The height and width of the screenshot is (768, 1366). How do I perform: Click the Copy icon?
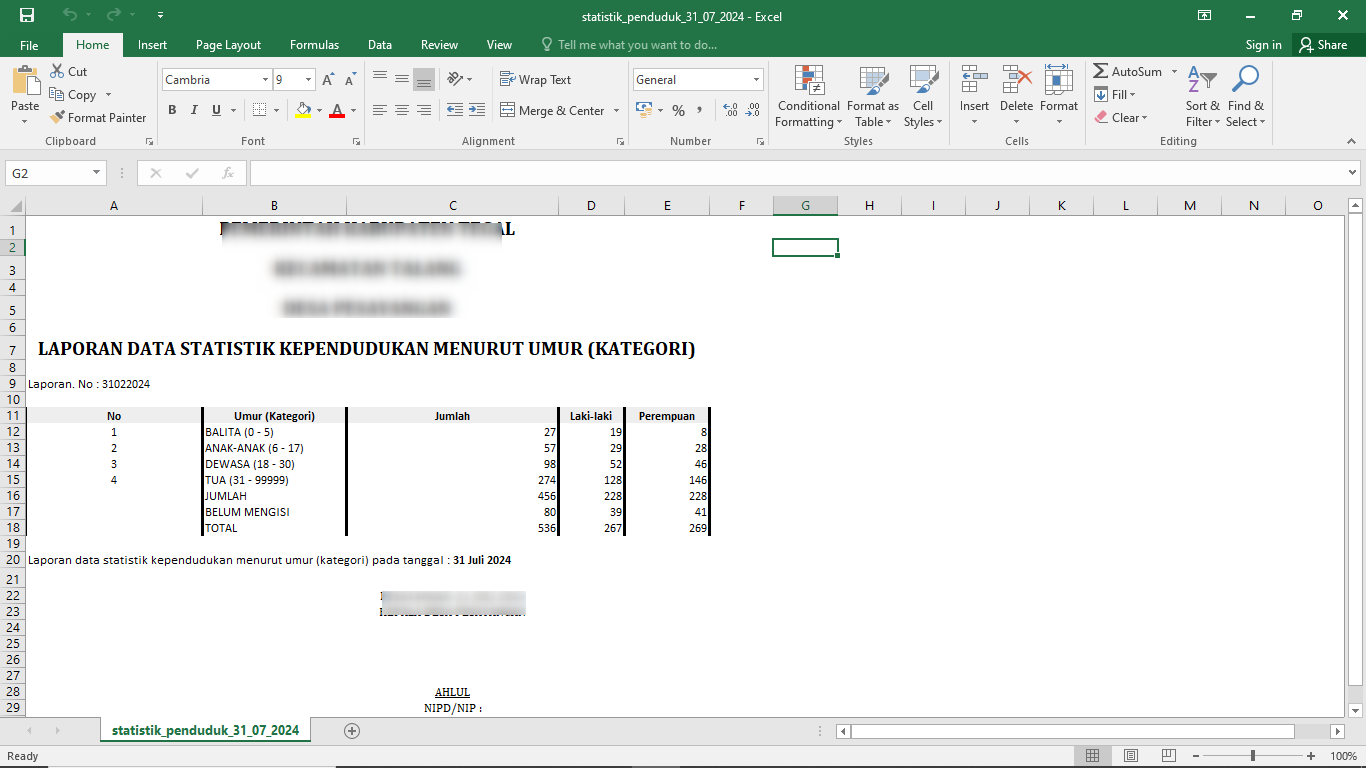point(57,94)
